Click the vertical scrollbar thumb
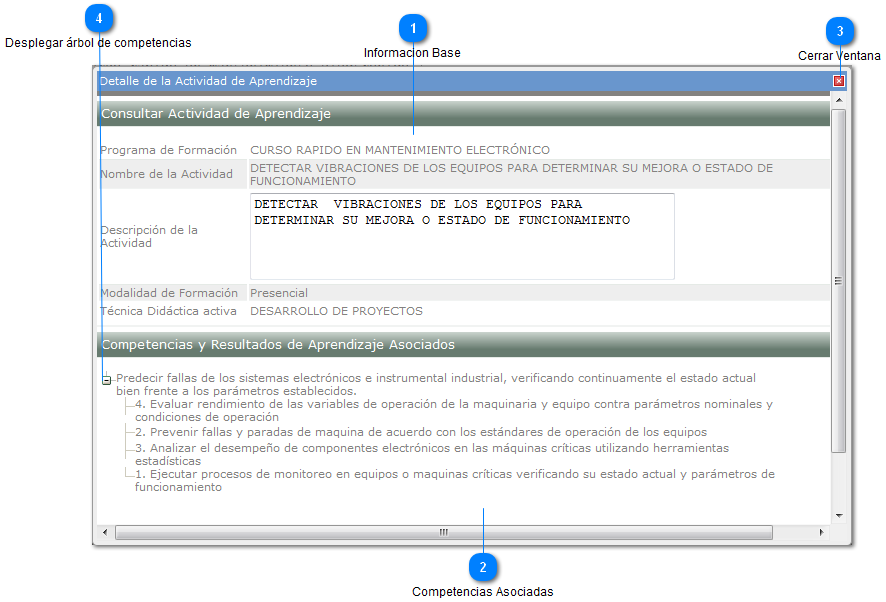Viewport: 886px width, 602px height. click(839, 281)
